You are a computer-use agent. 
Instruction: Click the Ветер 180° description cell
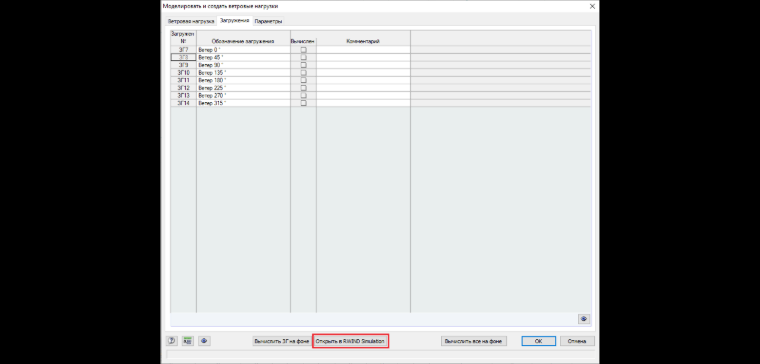[x=243, y=80]
